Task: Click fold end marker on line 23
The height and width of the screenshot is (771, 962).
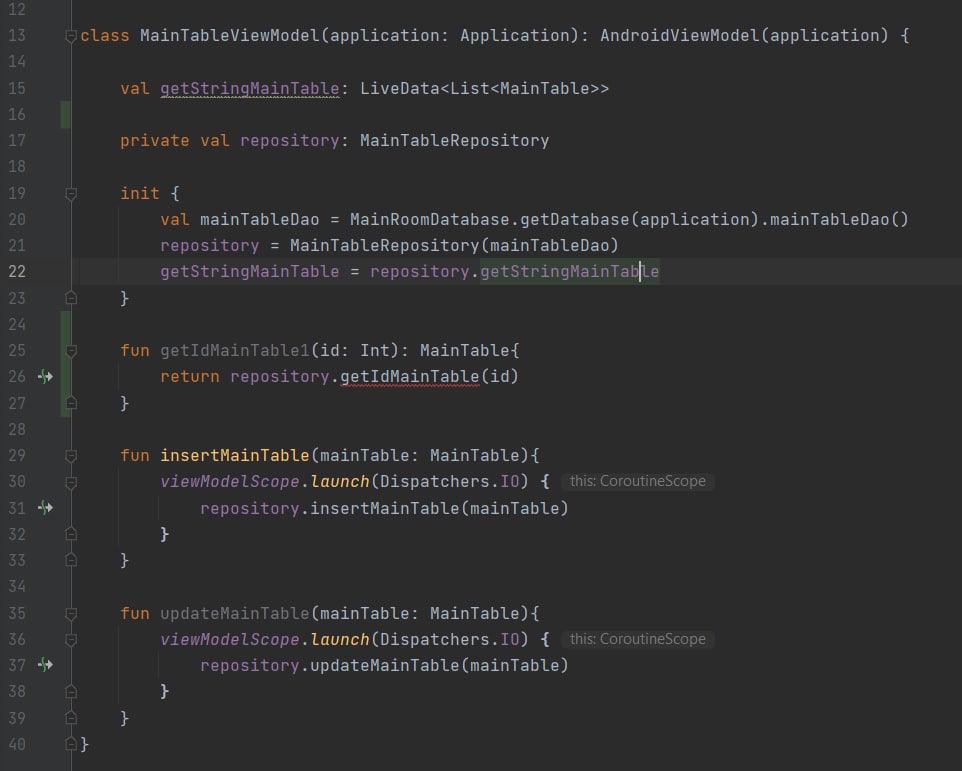Action: (71, 298)
